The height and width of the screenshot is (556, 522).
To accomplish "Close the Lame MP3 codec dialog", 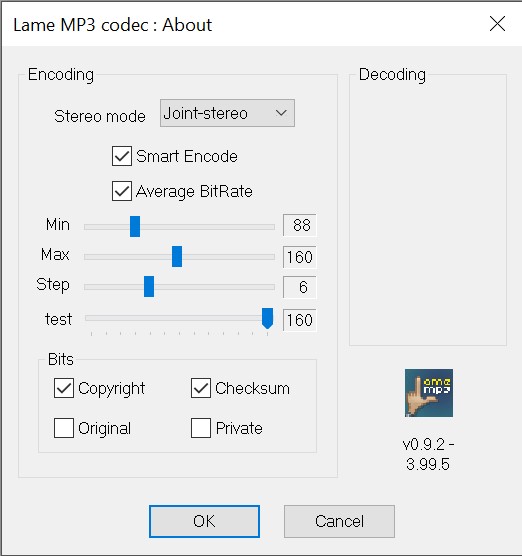I will pyautogui.click(x=497, y=24).
